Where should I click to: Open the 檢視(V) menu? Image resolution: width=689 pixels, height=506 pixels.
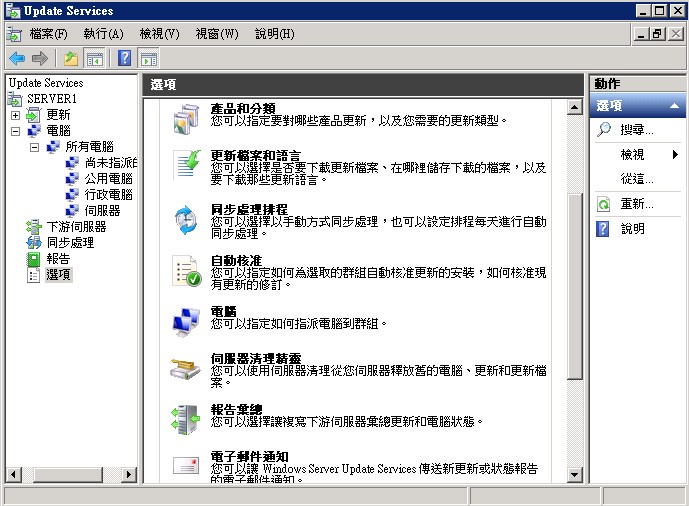click(159, 34)
